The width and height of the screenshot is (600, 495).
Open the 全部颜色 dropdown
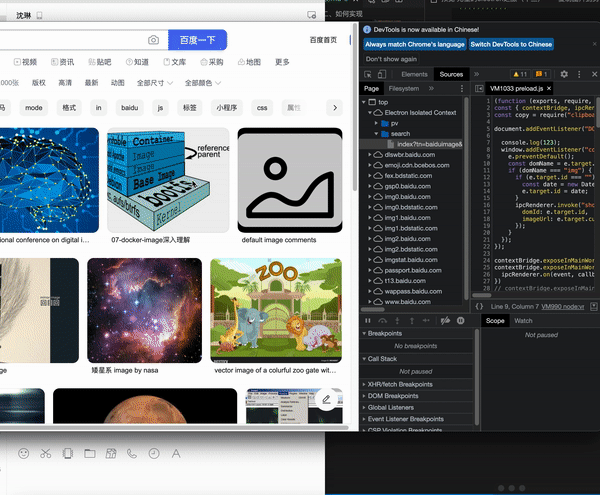pos(203,83)
